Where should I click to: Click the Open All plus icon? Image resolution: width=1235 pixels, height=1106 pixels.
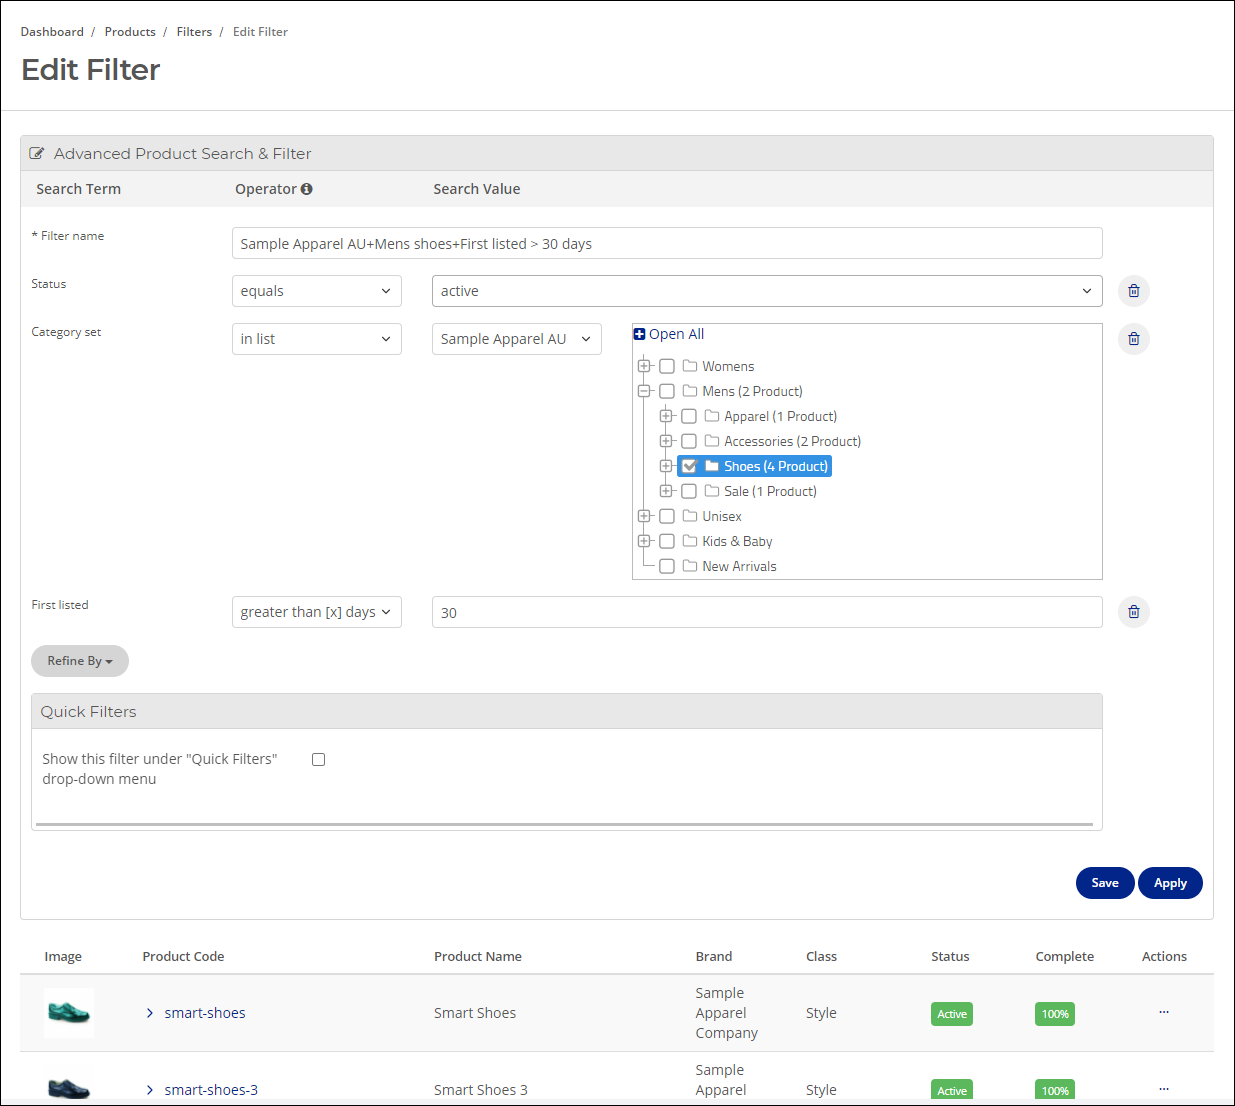pos(640,334)
